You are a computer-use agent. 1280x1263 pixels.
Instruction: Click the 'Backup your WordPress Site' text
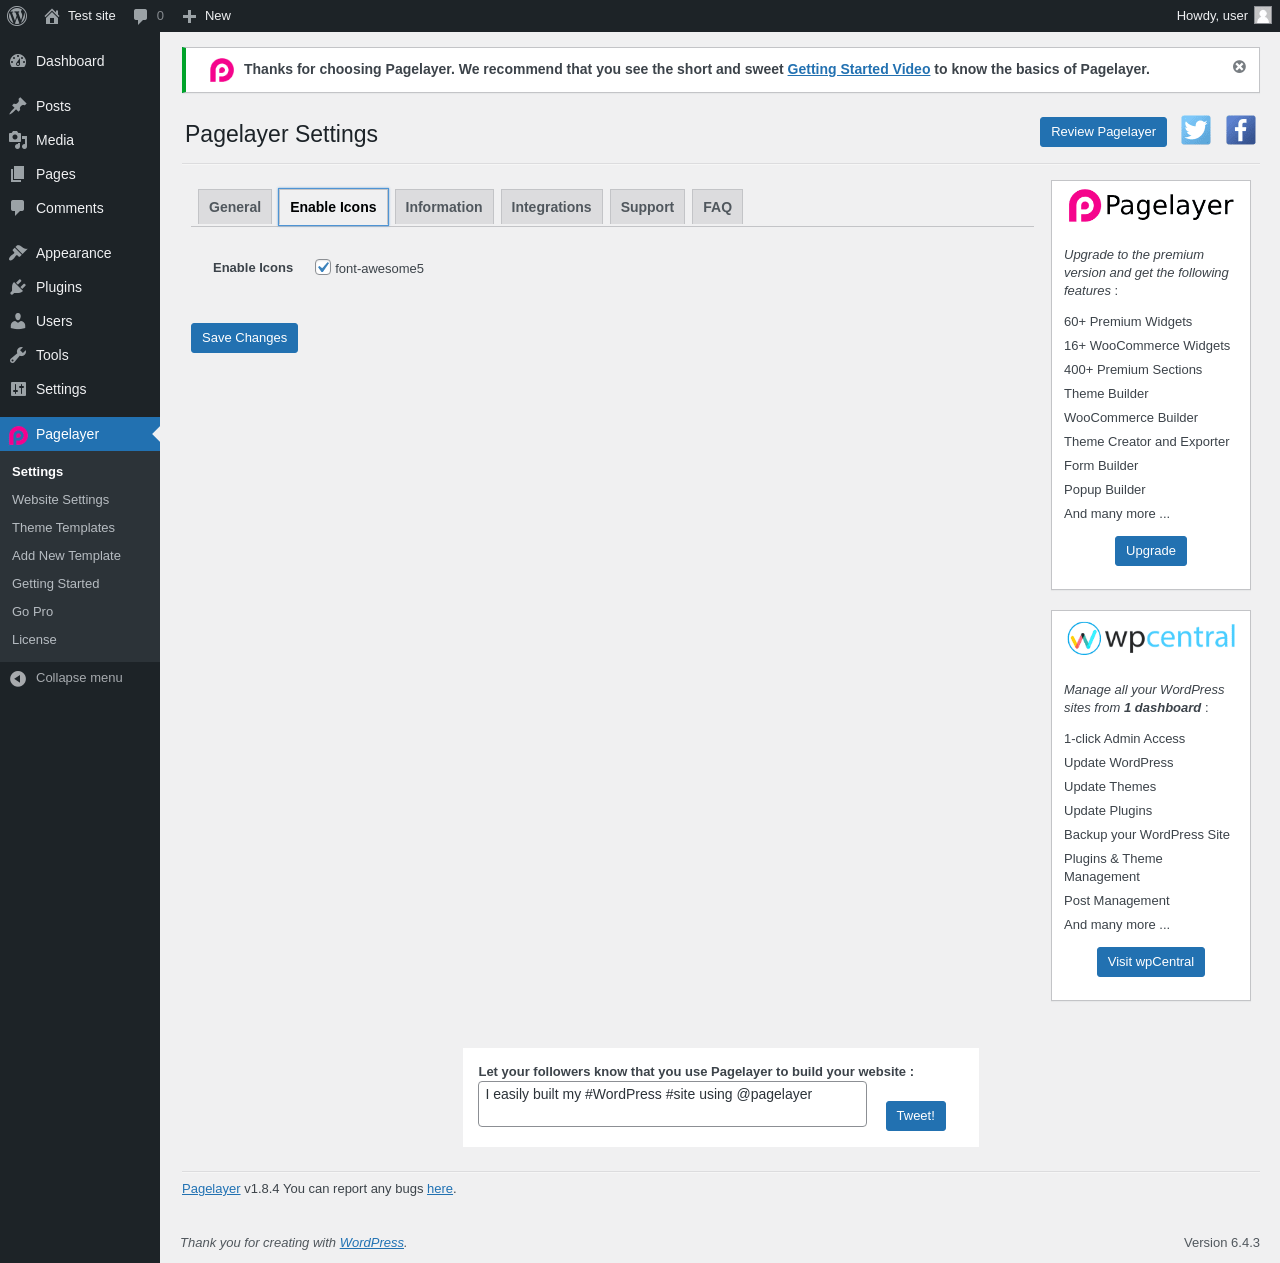(1147, 835)
